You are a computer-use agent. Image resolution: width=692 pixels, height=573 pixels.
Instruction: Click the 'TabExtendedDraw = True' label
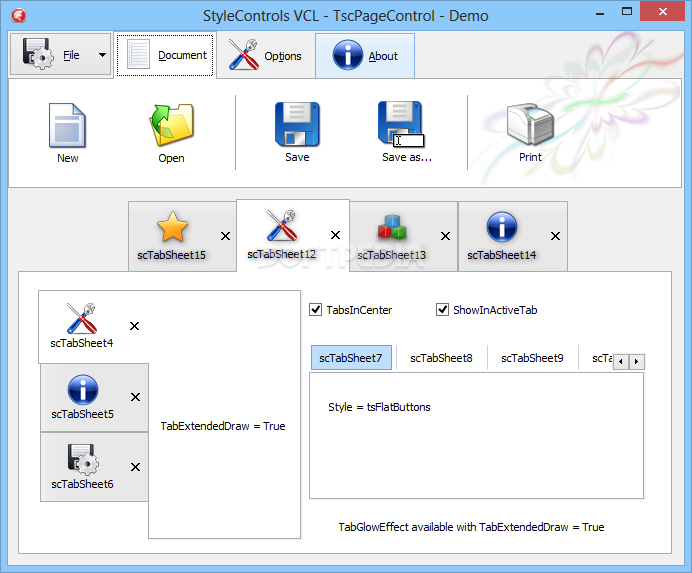pos(223,426)
